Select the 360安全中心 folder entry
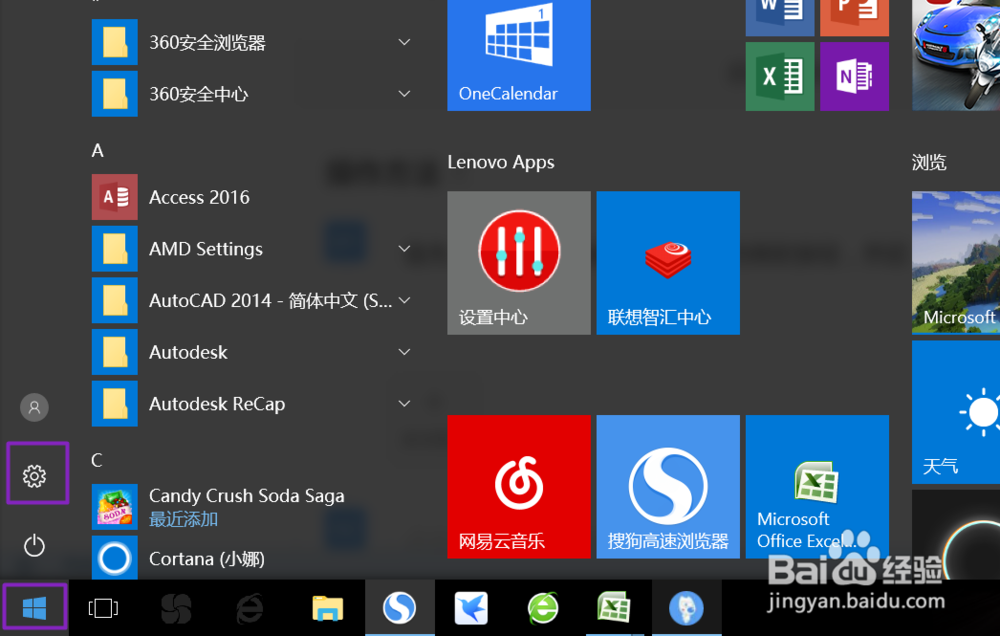The image size is (1000, 636). [253, 94]
